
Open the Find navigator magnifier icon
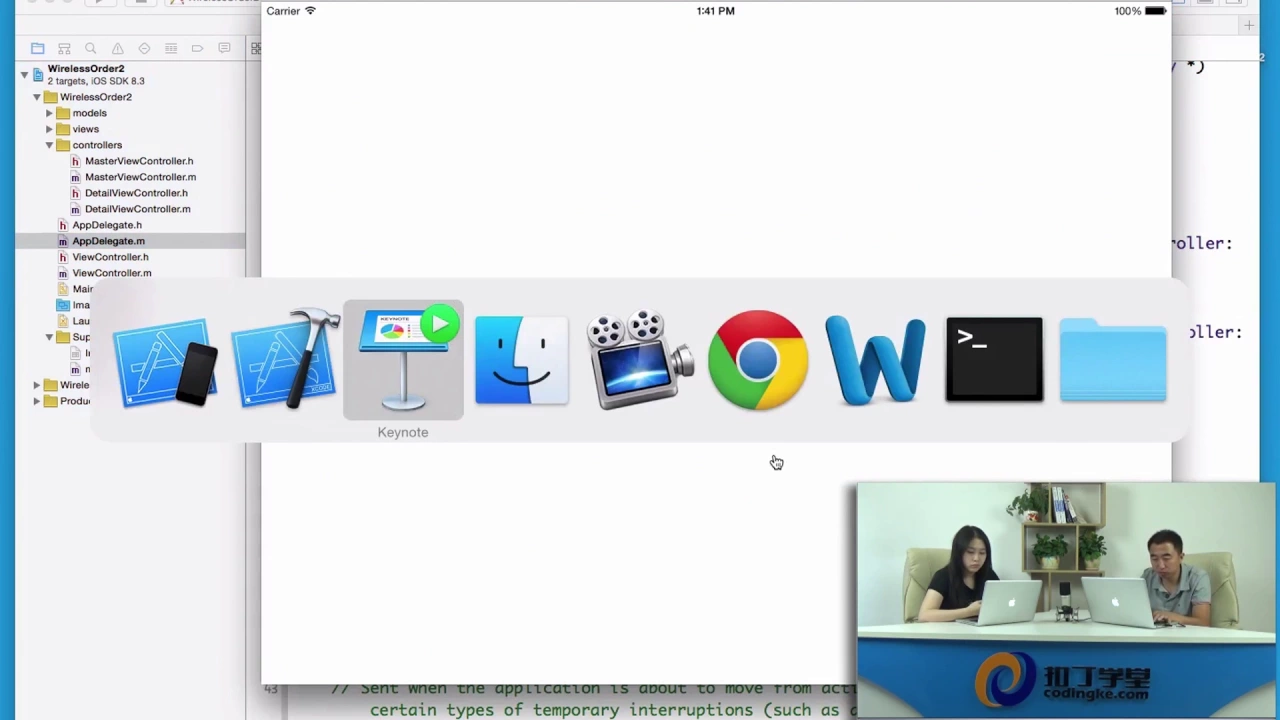tap(90, 48)
